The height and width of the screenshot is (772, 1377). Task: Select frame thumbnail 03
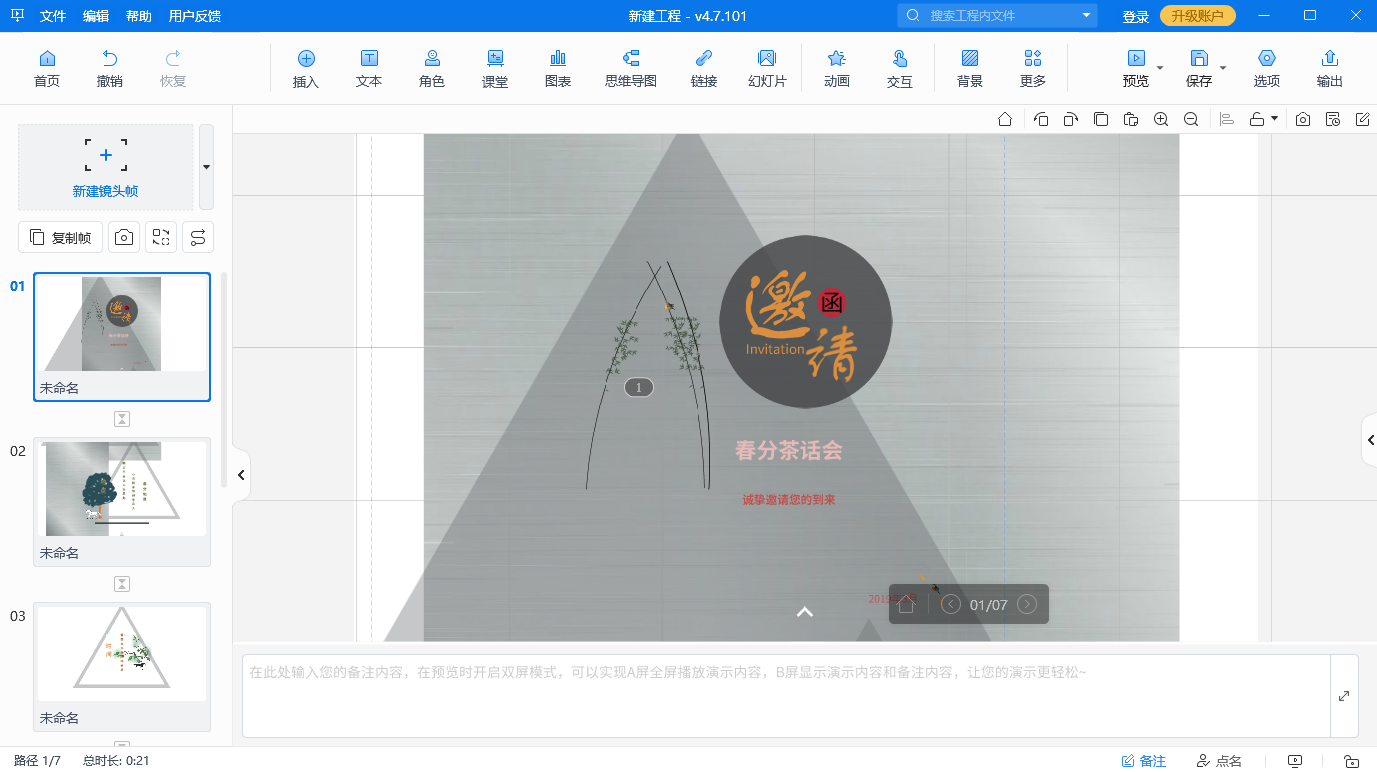pos(122,667)
